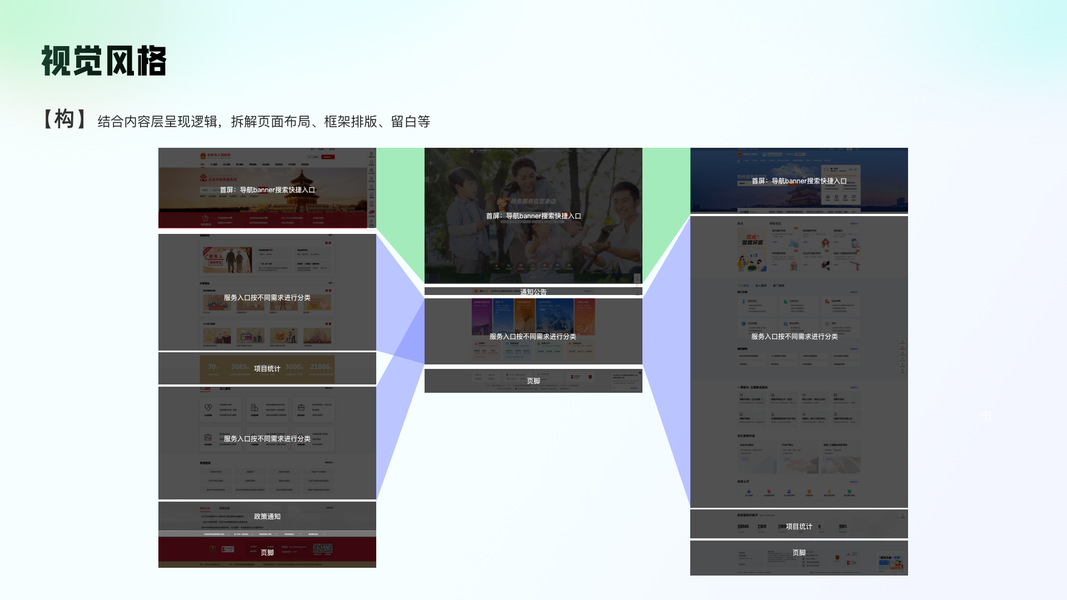The image size is (1067, 600).
Task: Select the blue site's 页脚 footer section
Action: (799, 558)
